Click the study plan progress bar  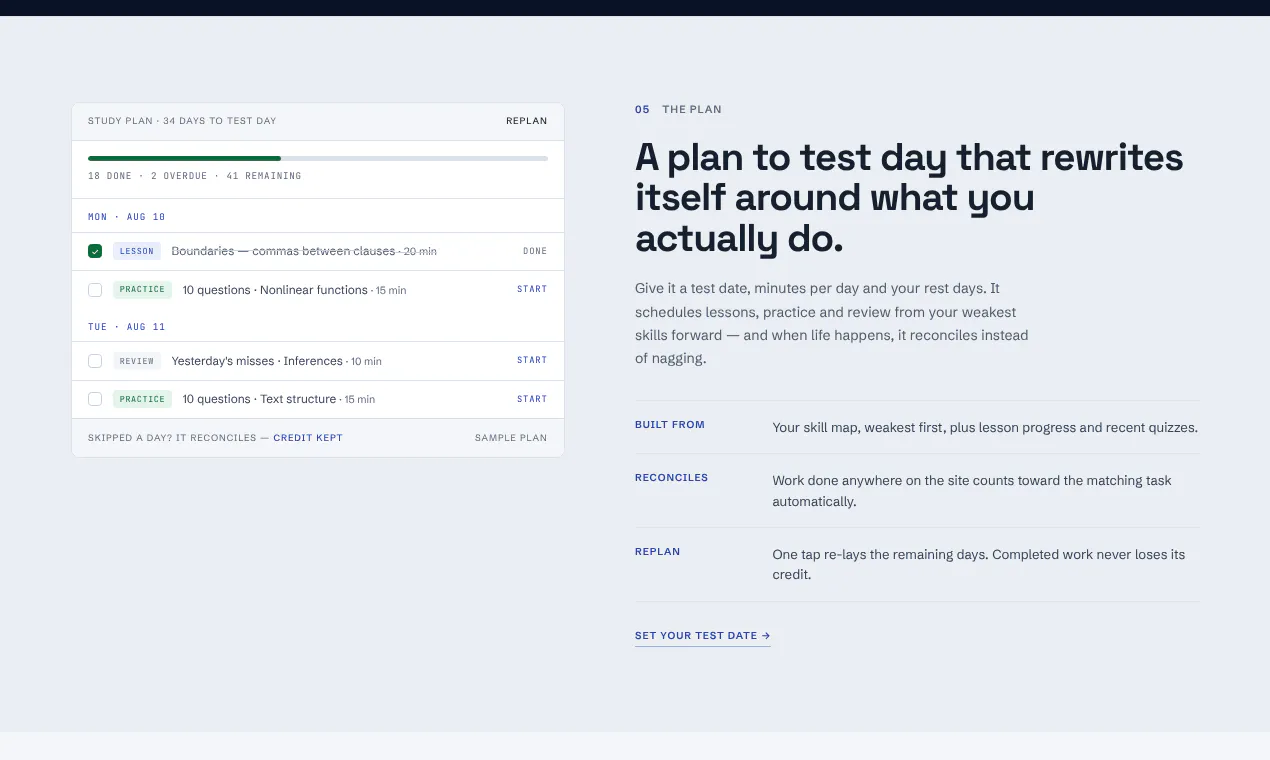pyautogui.click(x=318, y=158)
